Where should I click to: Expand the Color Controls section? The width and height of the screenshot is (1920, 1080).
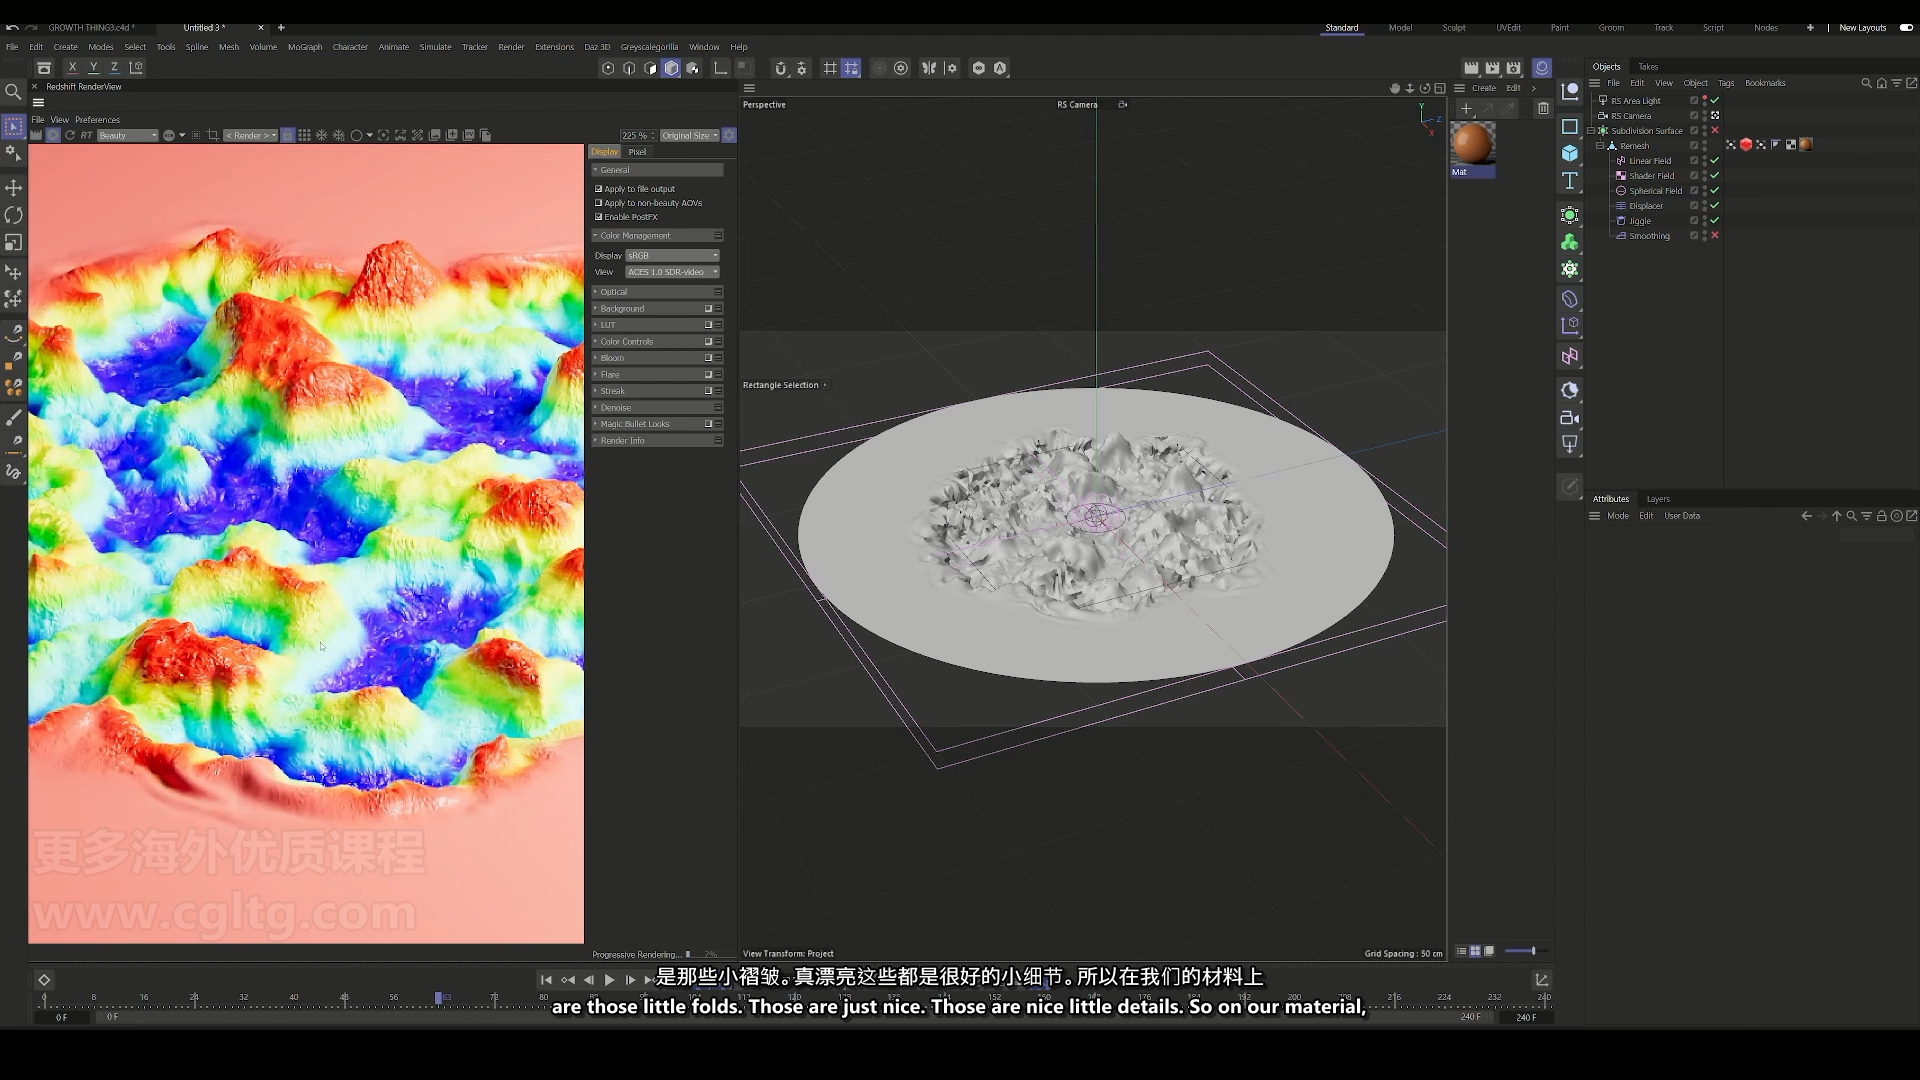pos(657,342)
